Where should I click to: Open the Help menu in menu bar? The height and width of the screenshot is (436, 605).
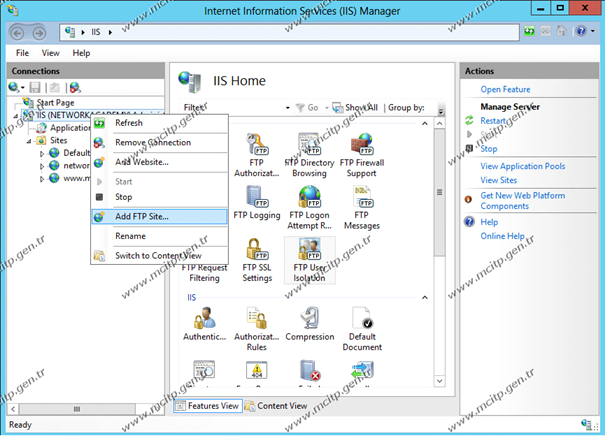pyautogui.click(x=81, y=53)
